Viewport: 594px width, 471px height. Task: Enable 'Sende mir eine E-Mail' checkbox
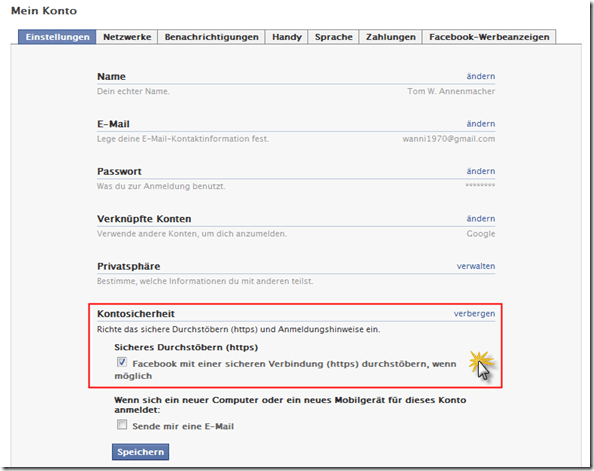122,424
